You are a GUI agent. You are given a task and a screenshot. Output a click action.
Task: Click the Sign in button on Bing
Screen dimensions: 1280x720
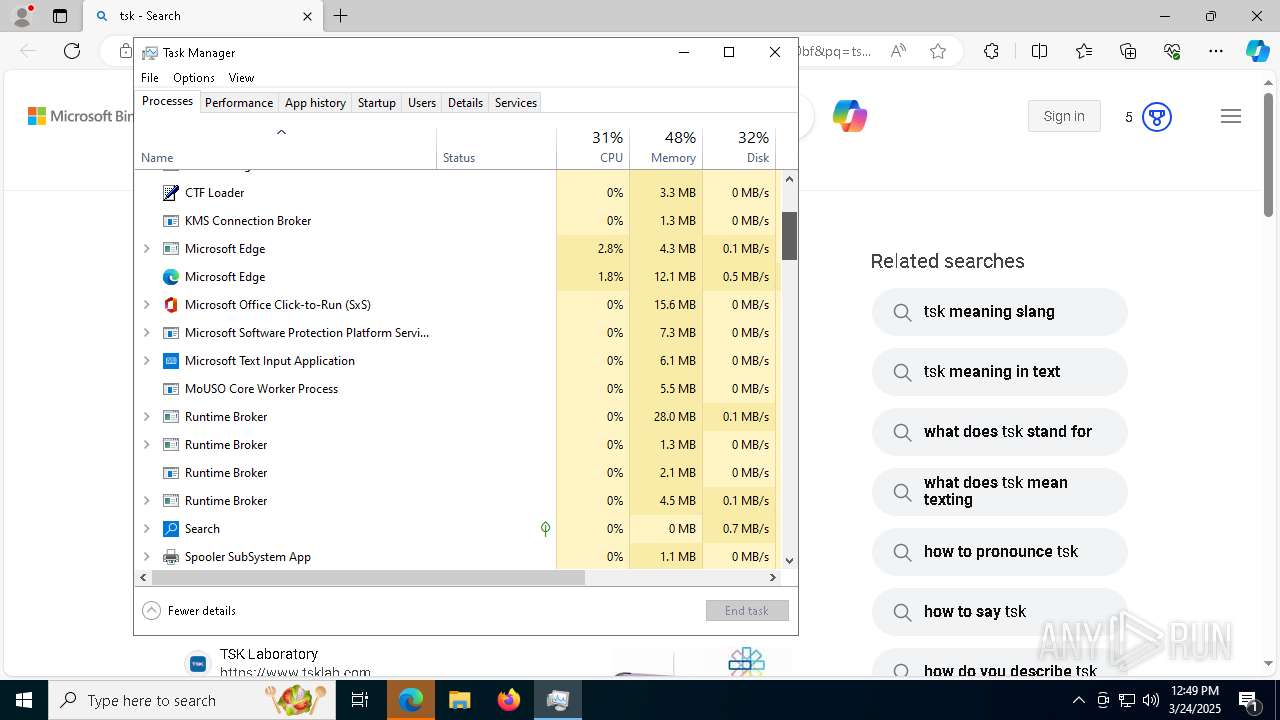1064,116
